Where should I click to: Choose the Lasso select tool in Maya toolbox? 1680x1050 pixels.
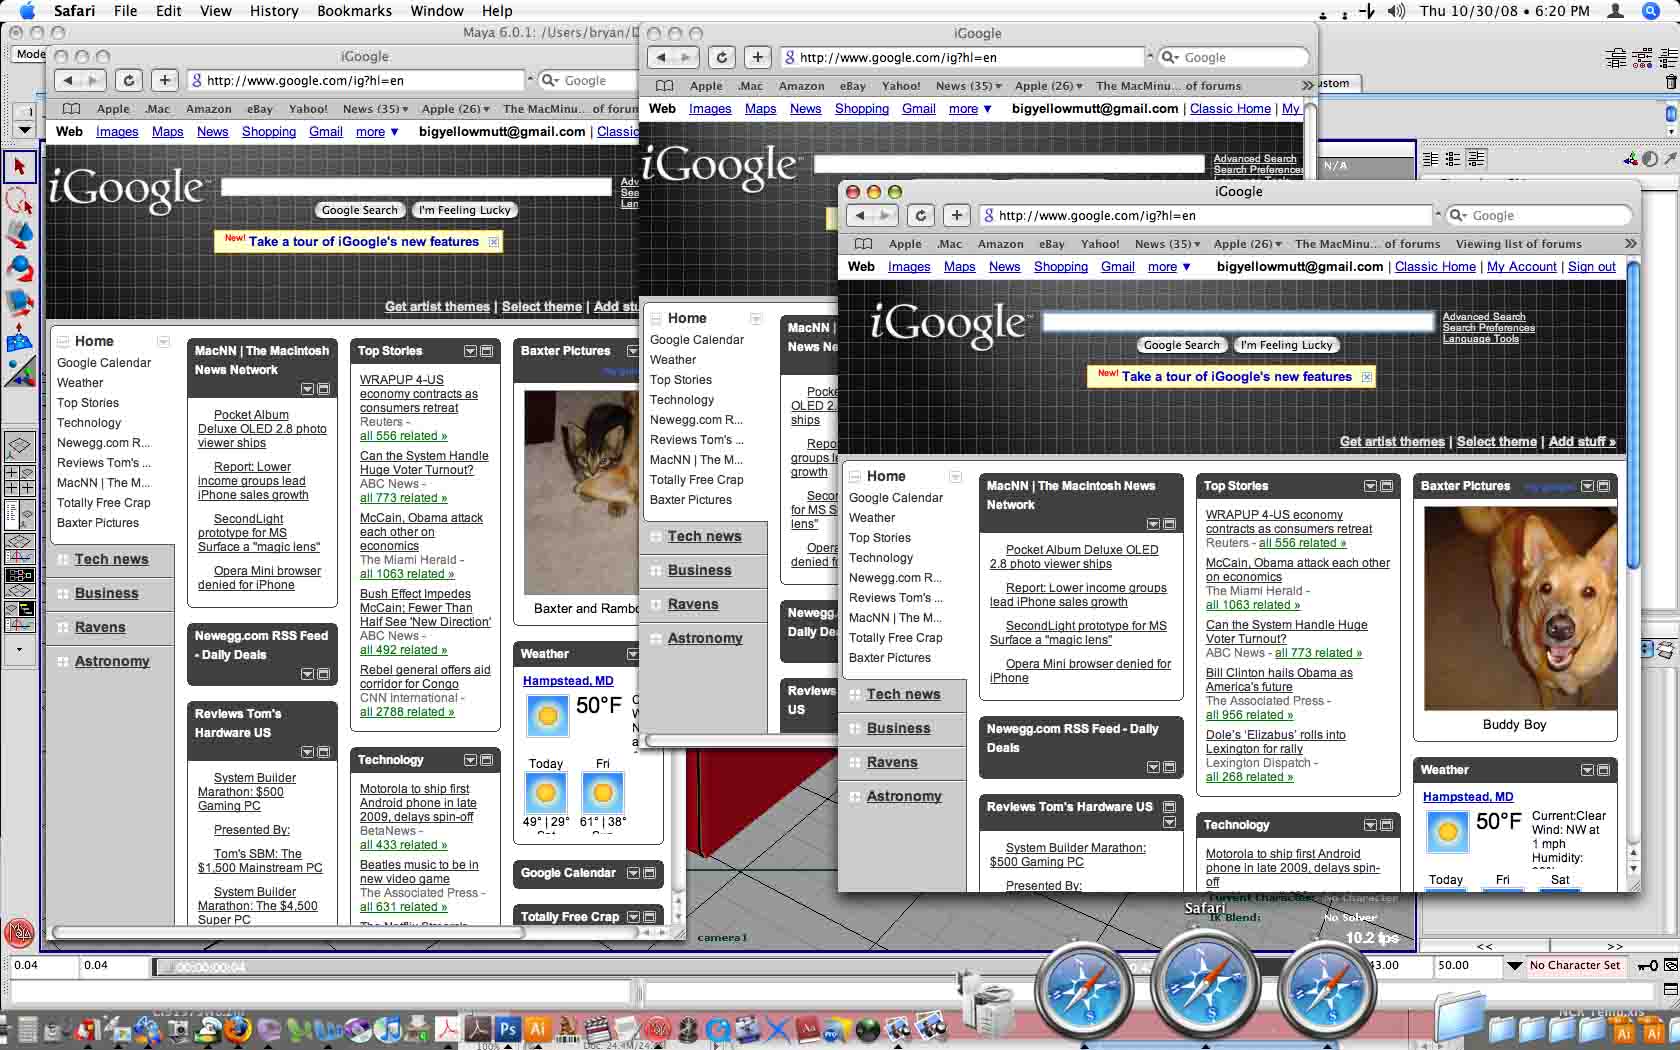19,200
